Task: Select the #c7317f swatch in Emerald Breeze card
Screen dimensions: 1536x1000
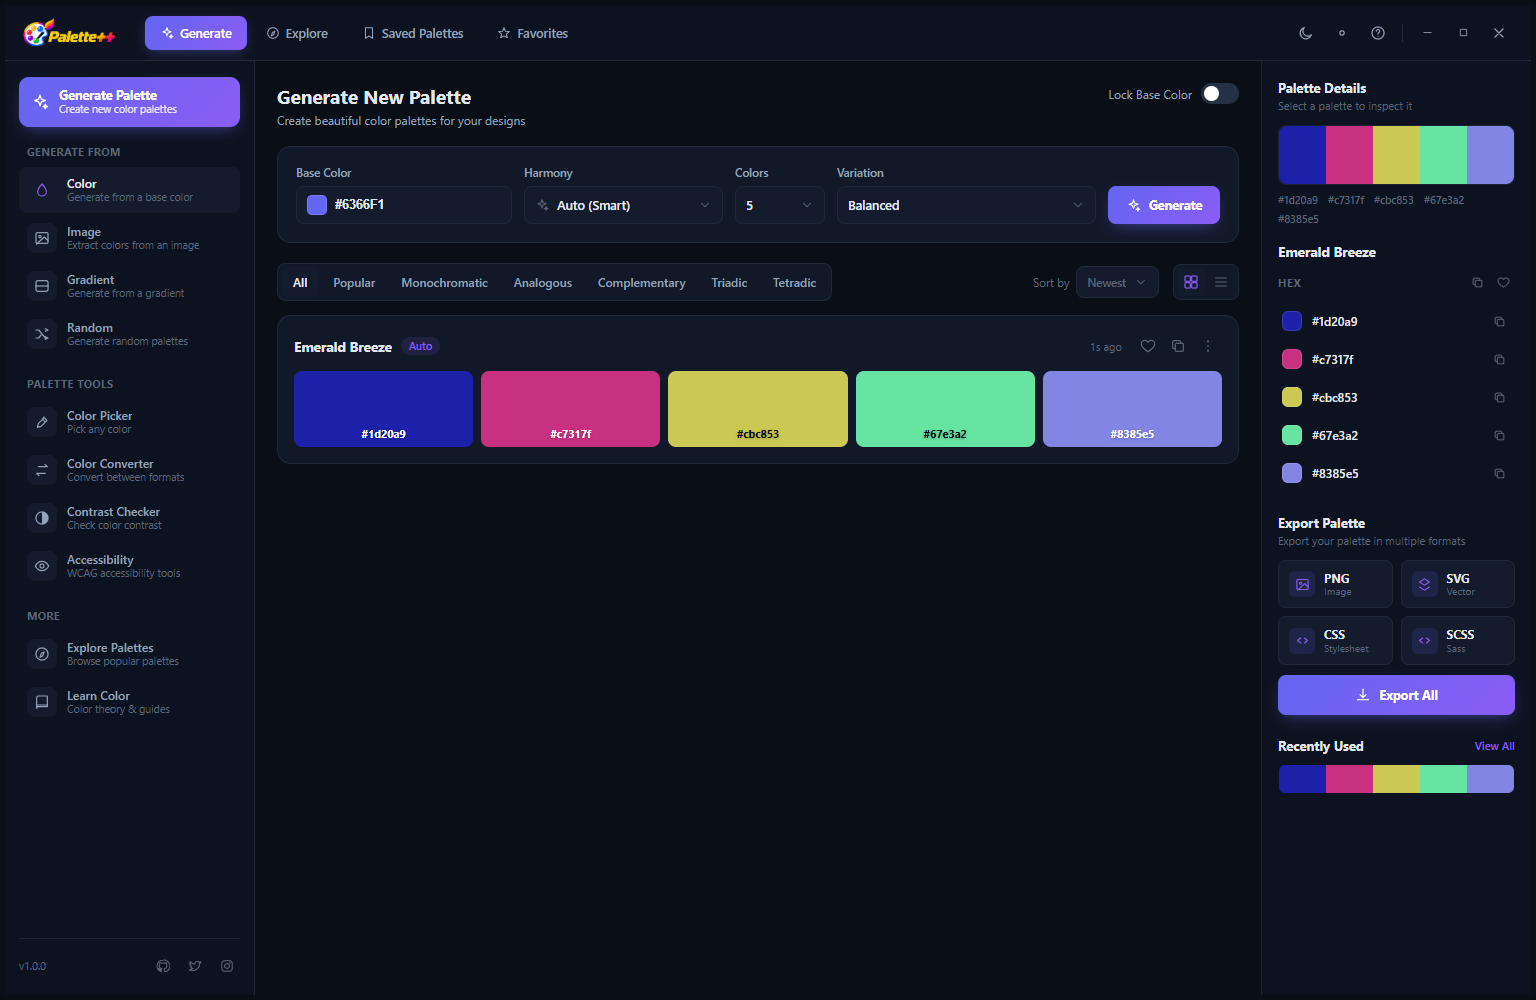Action: tap(570, 409)
